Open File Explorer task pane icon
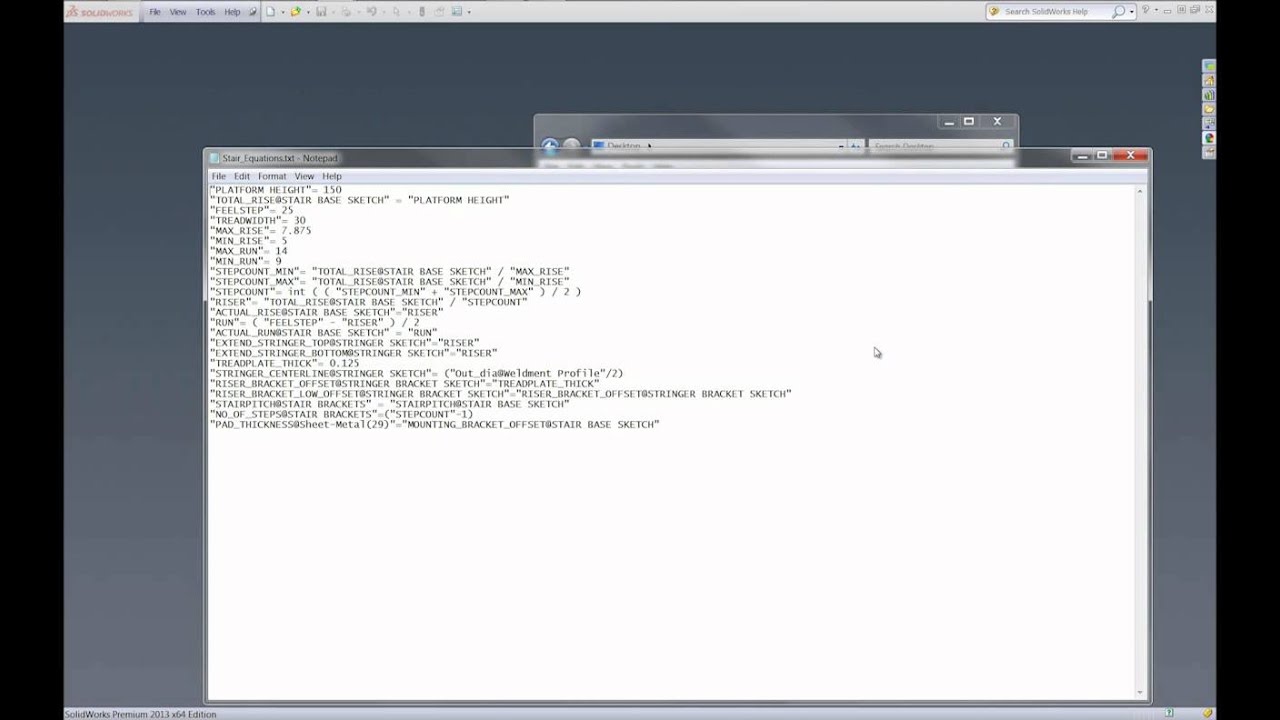1280x720 pixels. (x=1209, y=109)
